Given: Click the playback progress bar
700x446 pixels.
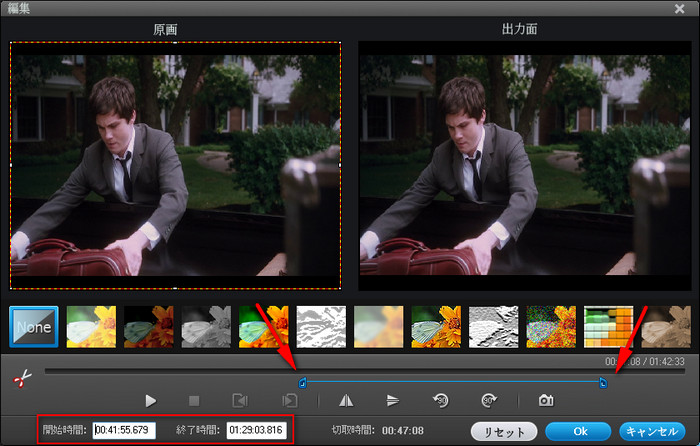Looking at the screenshot, I should pyautogui.click(x=364, y=371).
